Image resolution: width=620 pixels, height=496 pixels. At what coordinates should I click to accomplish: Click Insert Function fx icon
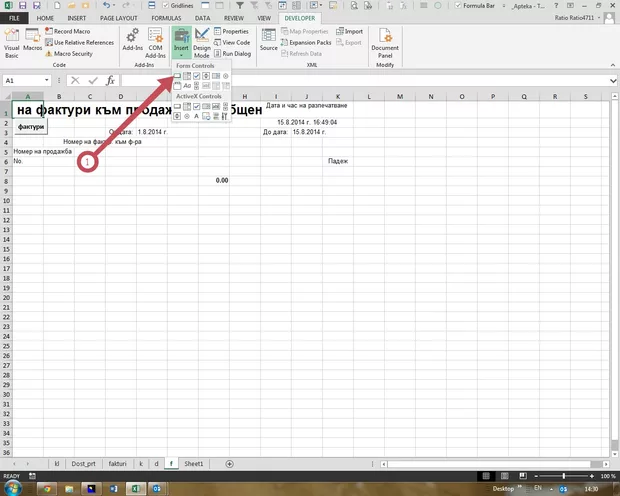pos(111,80)
